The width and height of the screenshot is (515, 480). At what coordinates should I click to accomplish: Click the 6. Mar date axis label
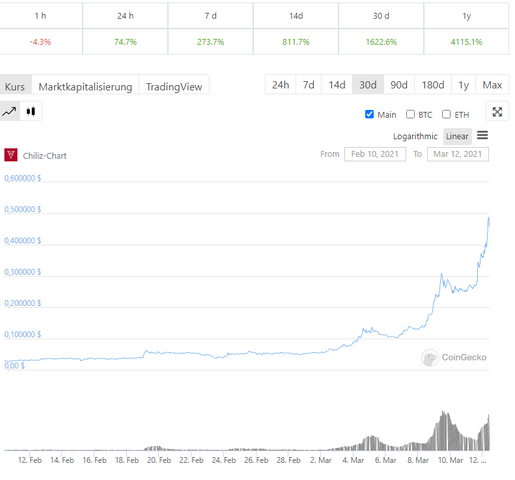(385, 460)
